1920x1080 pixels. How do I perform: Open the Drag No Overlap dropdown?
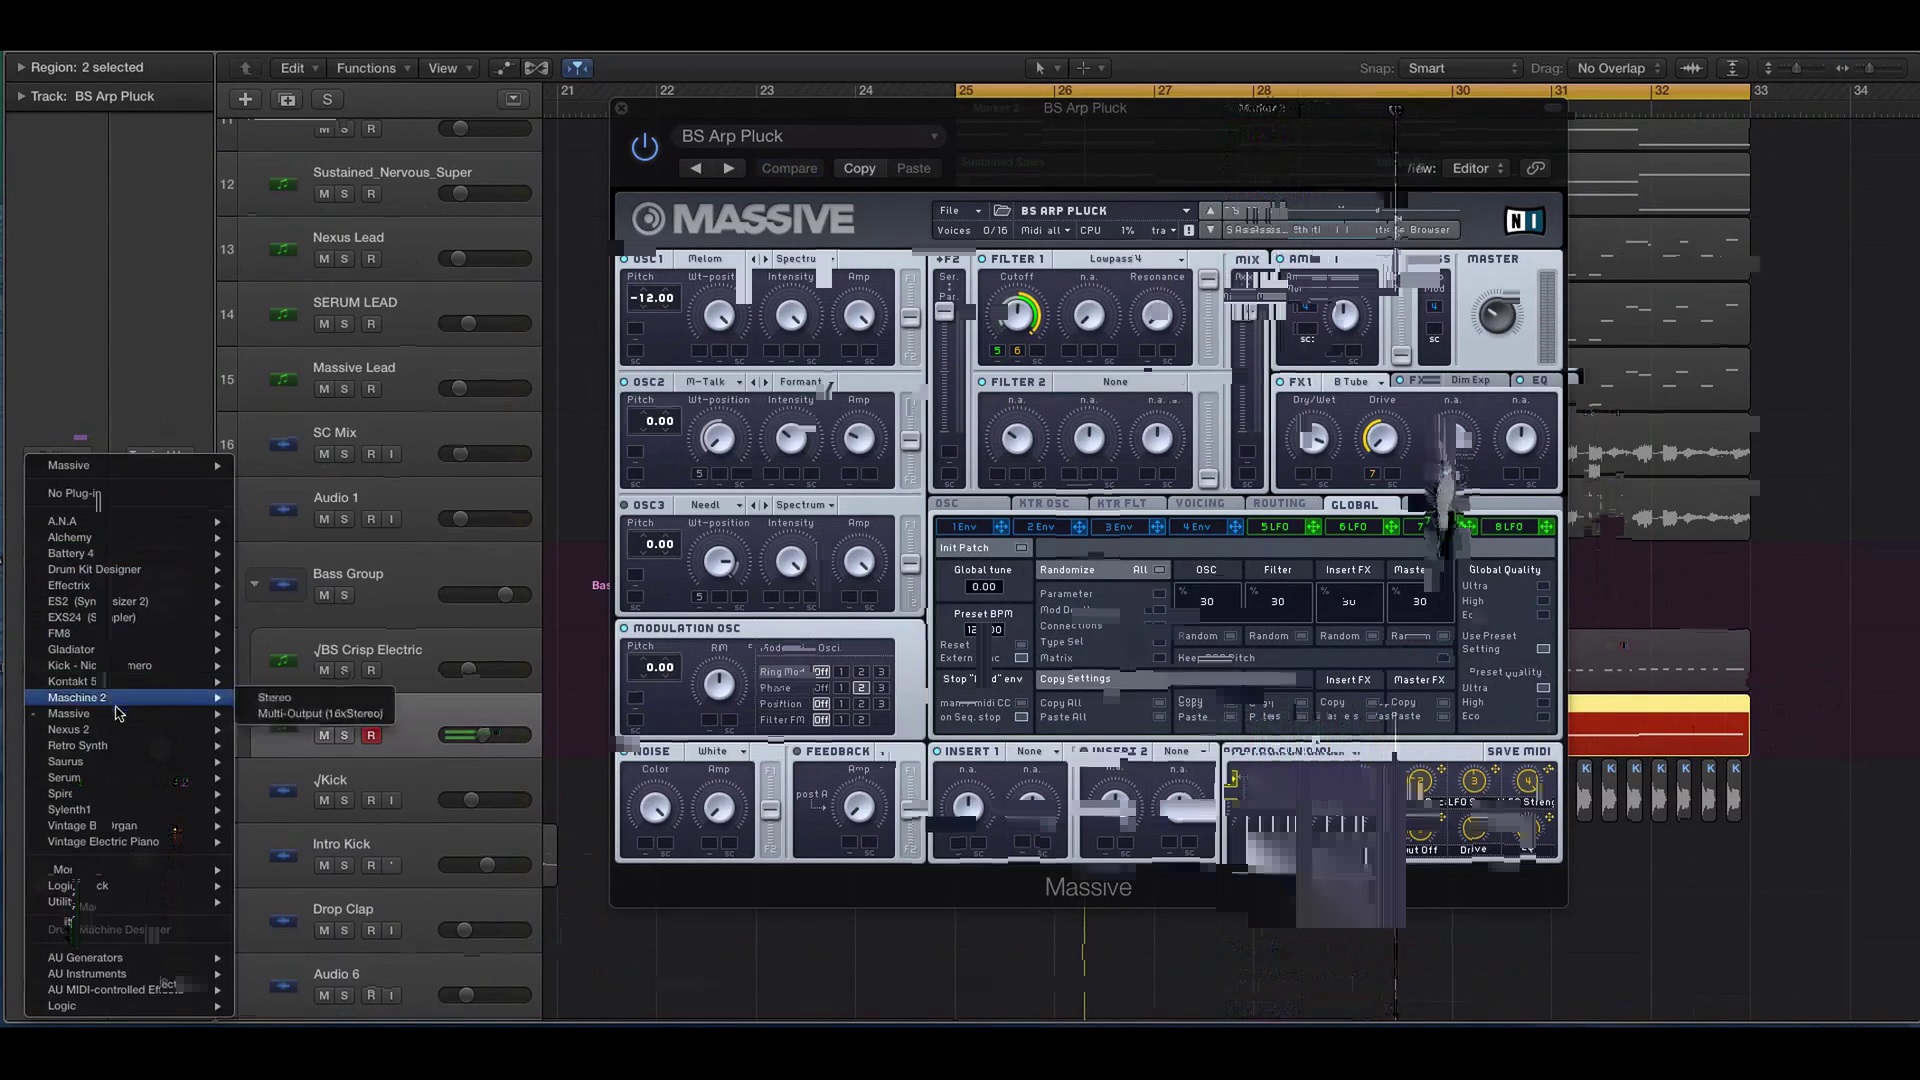(1618, 68)
